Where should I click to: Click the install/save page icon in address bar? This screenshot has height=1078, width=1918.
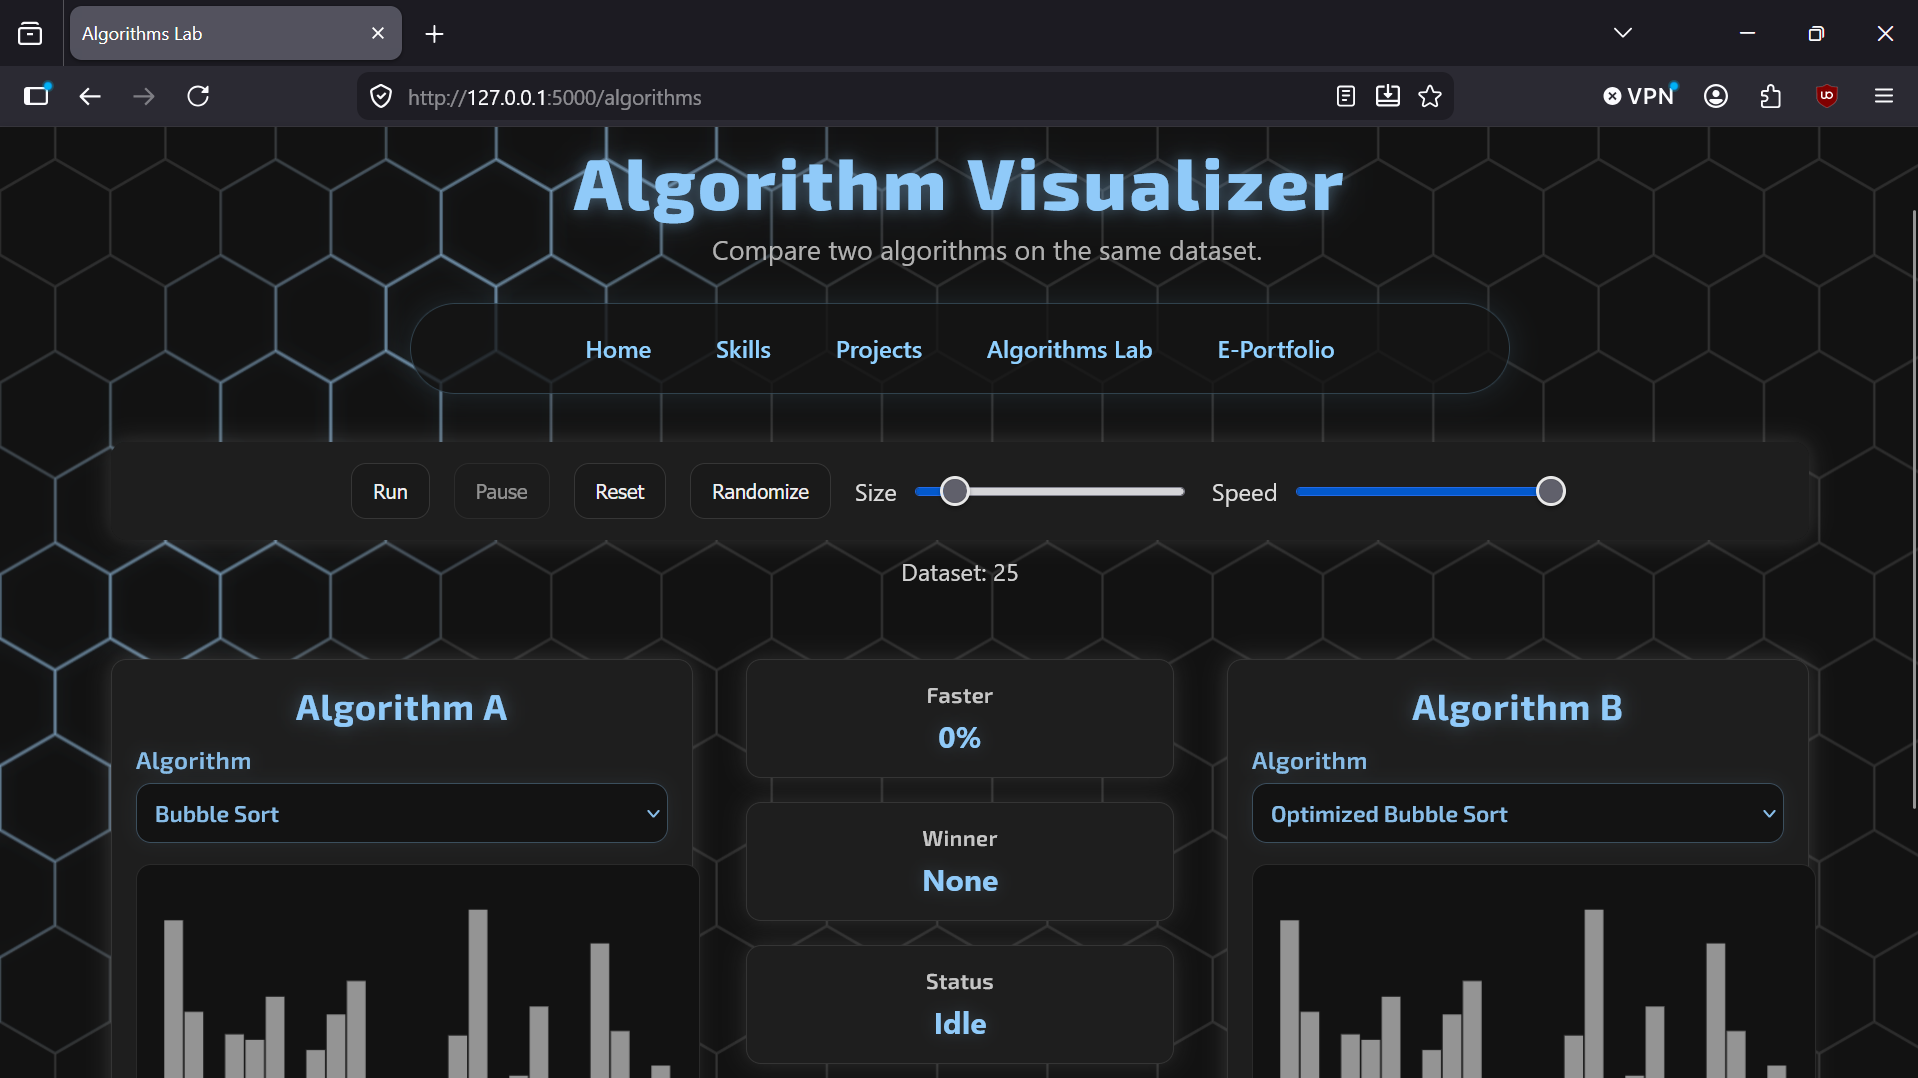point(1388,96)
